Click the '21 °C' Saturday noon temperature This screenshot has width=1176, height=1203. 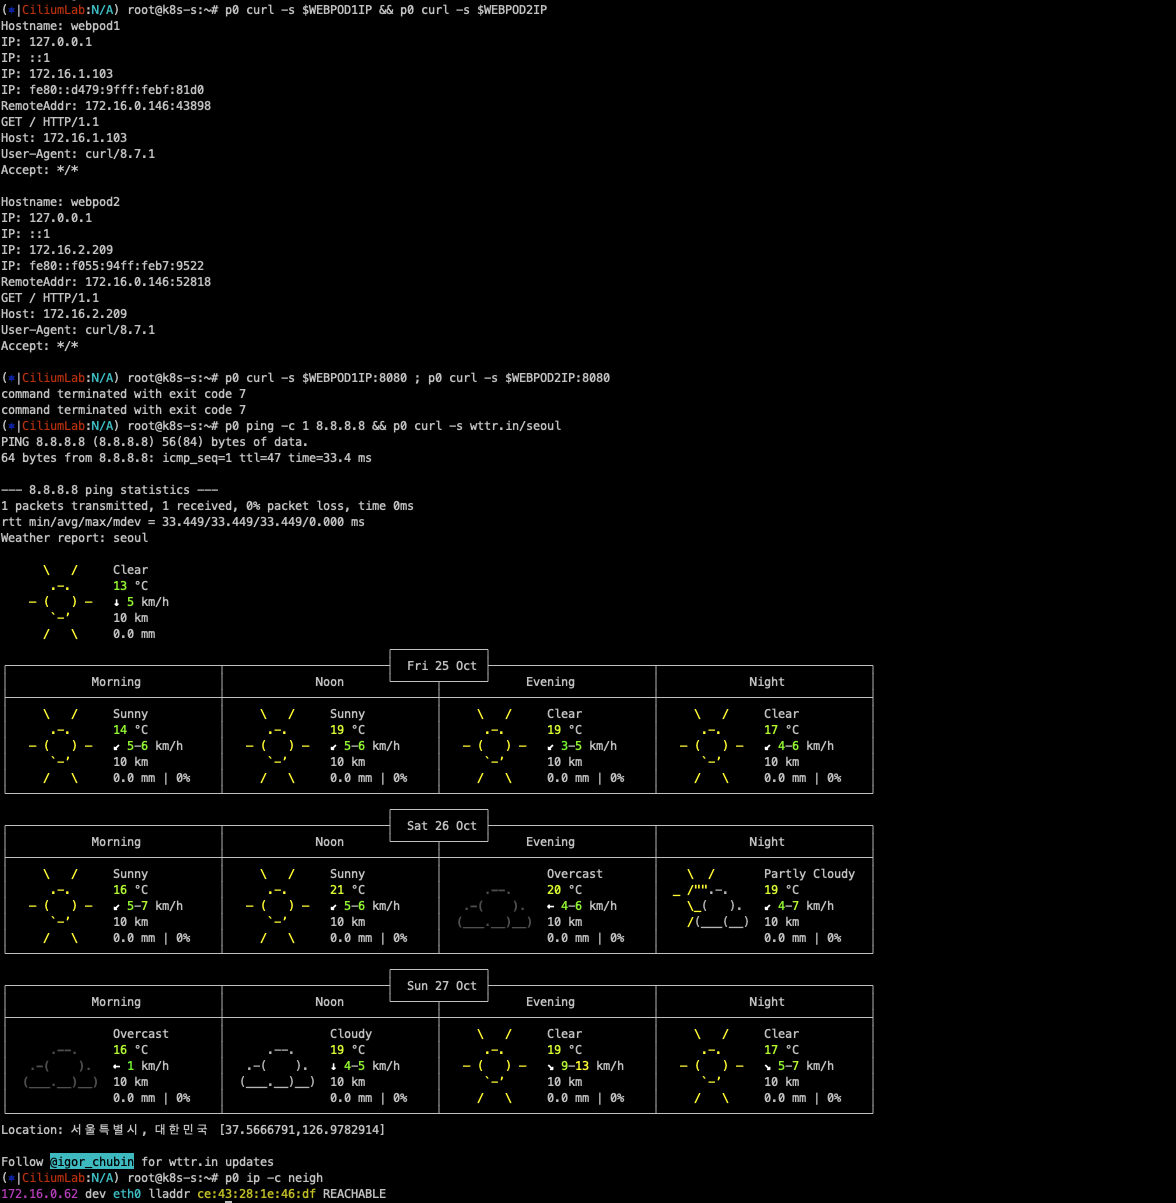pos(347,890)
